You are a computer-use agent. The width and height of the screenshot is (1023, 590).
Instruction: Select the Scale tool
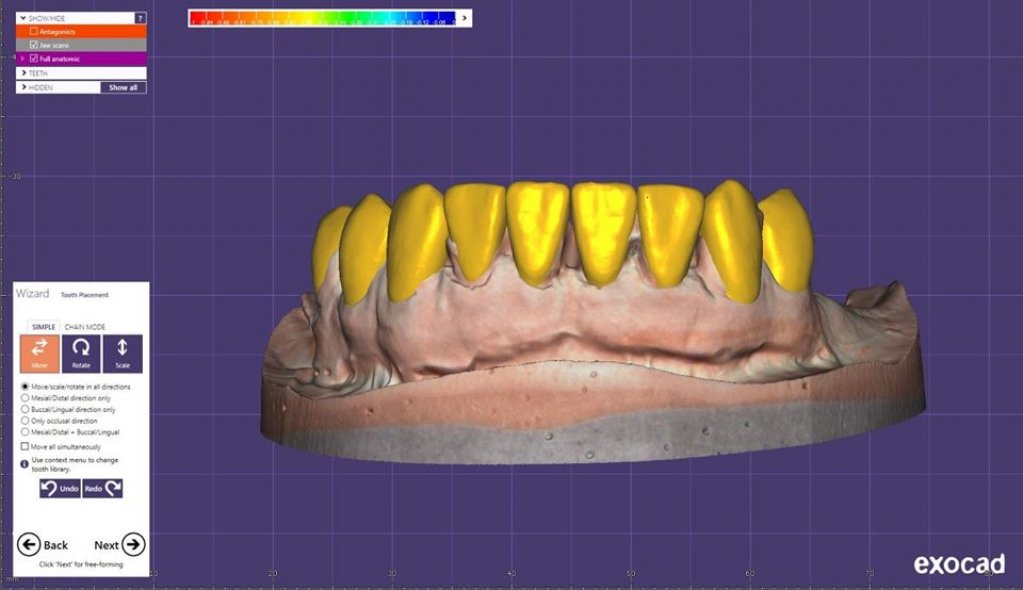[122, 354]
